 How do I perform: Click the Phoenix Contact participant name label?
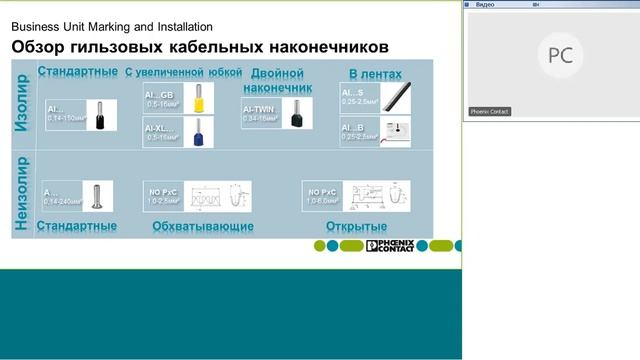pos(489,111)
